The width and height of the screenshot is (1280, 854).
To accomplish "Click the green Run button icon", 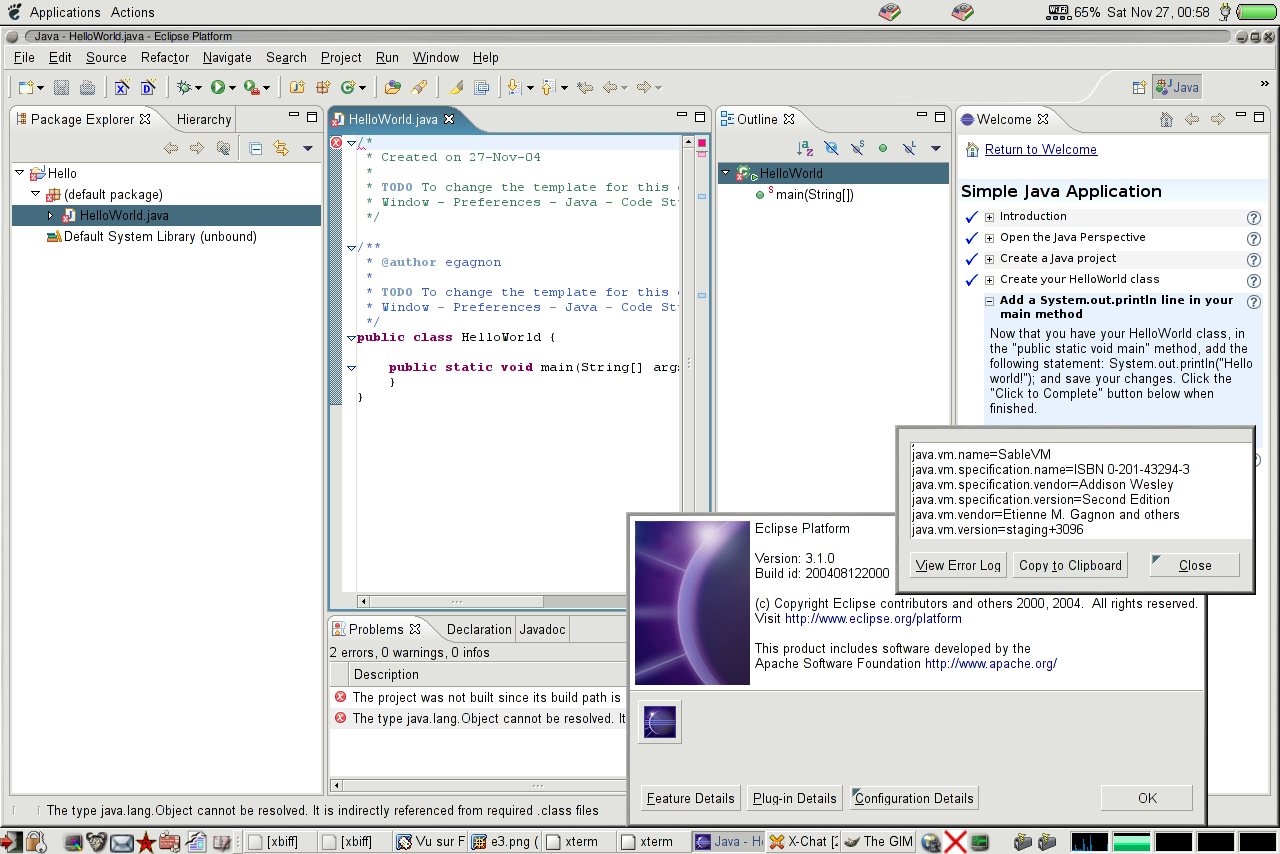I will click(217, 88).
